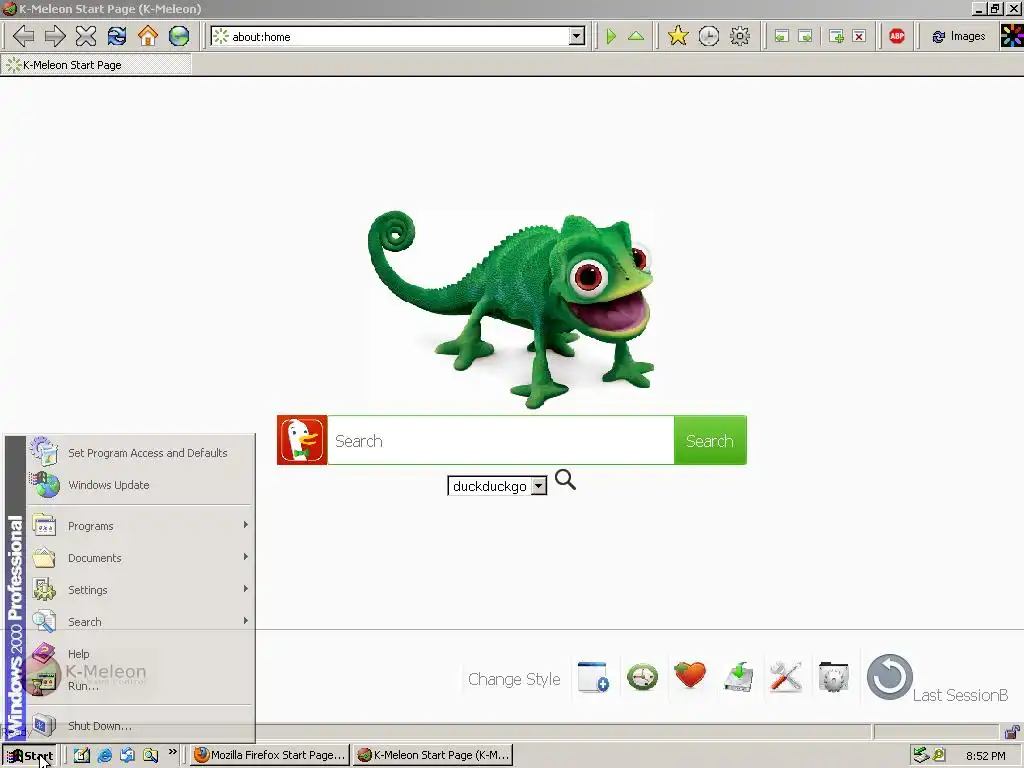Click the Last Session link text
Image resolution: width=1024 pixels, height=768 pixels.
coord(960,695)
